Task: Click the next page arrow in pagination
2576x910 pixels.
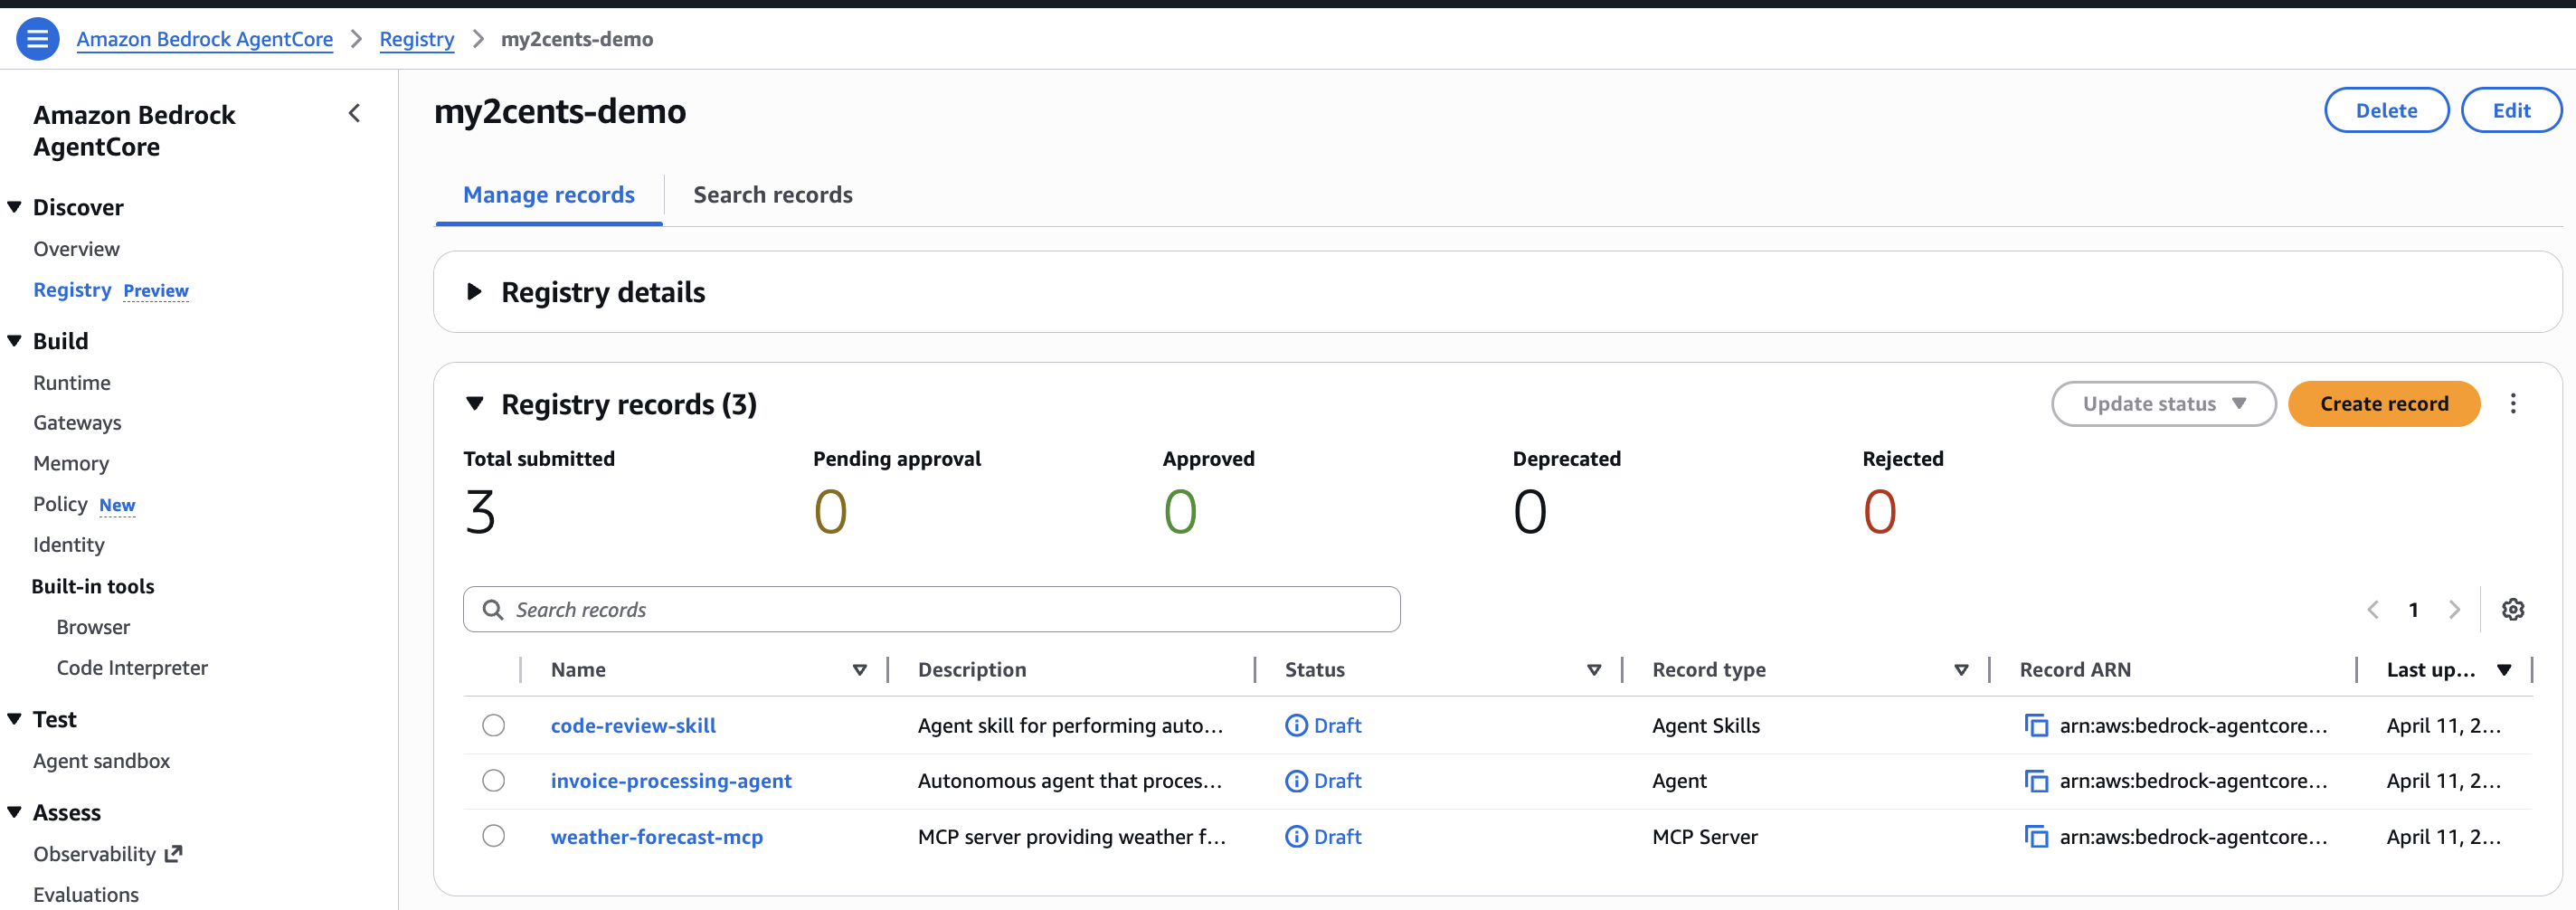Action: coord(2456,609)
